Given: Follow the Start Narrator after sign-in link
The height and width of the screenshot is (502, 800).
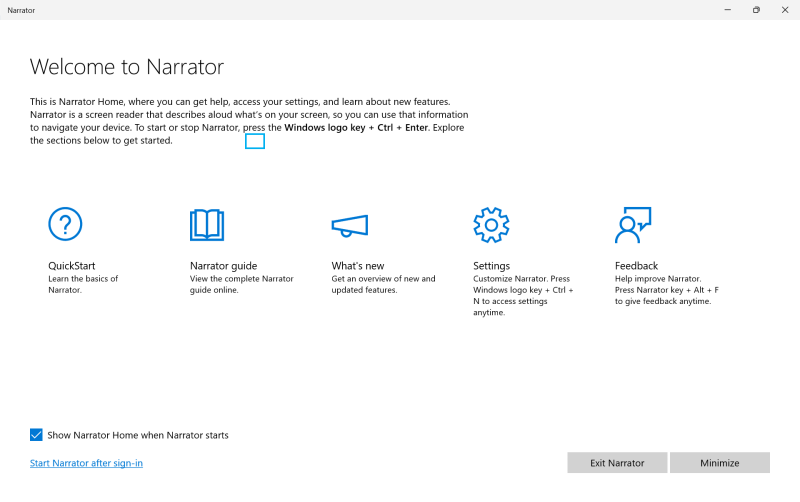Looking at the screenshot, I should coord(86,463).
